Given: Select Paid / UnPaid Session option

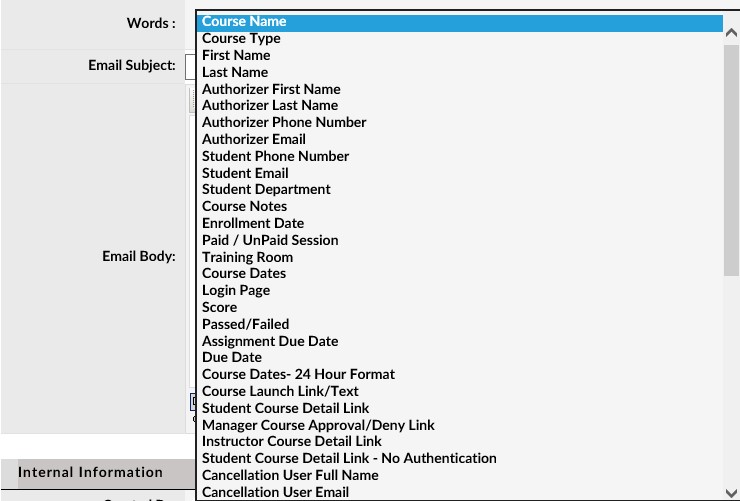Looking at the screenshot, I should [x=459, y=241].
